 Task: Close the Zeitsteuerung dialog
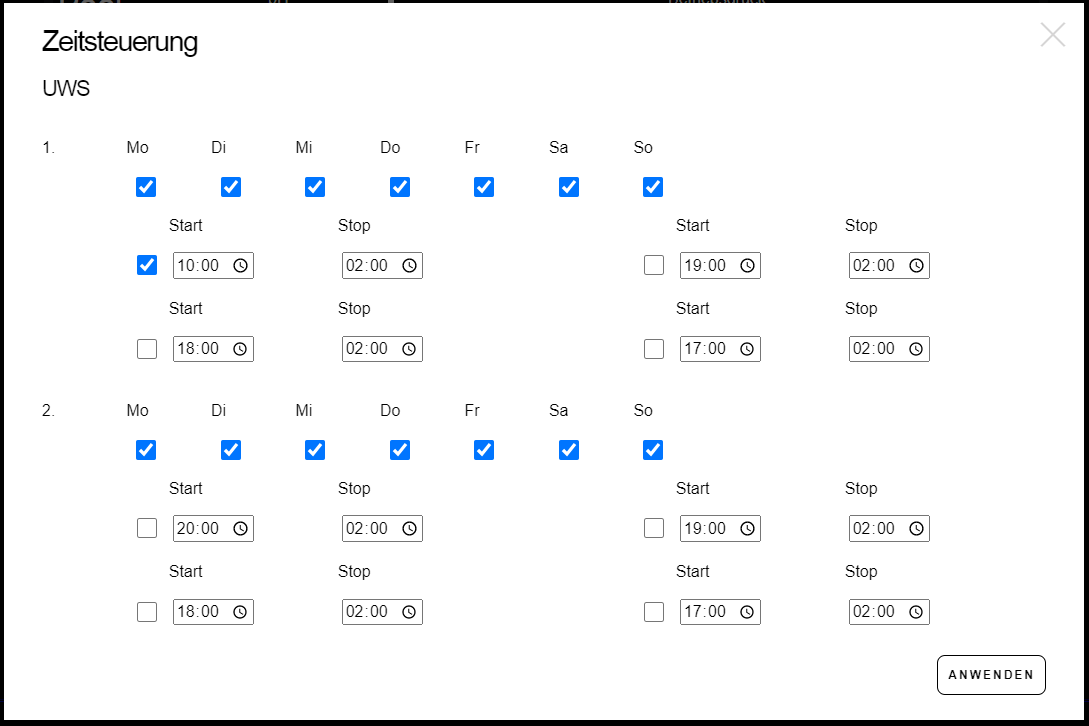(x=1052, y=36)
